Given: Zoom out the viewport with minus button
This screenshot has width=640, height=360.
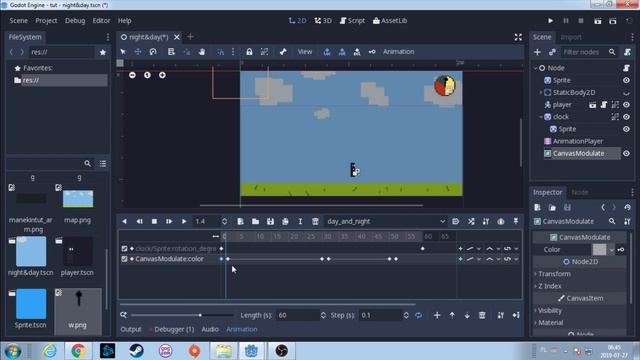Looking at the screenshot, I should [x=132, y=75].
